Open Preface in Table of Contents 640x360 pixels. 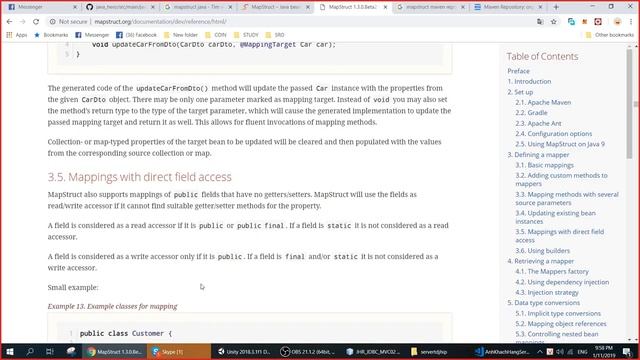(518, 71)
